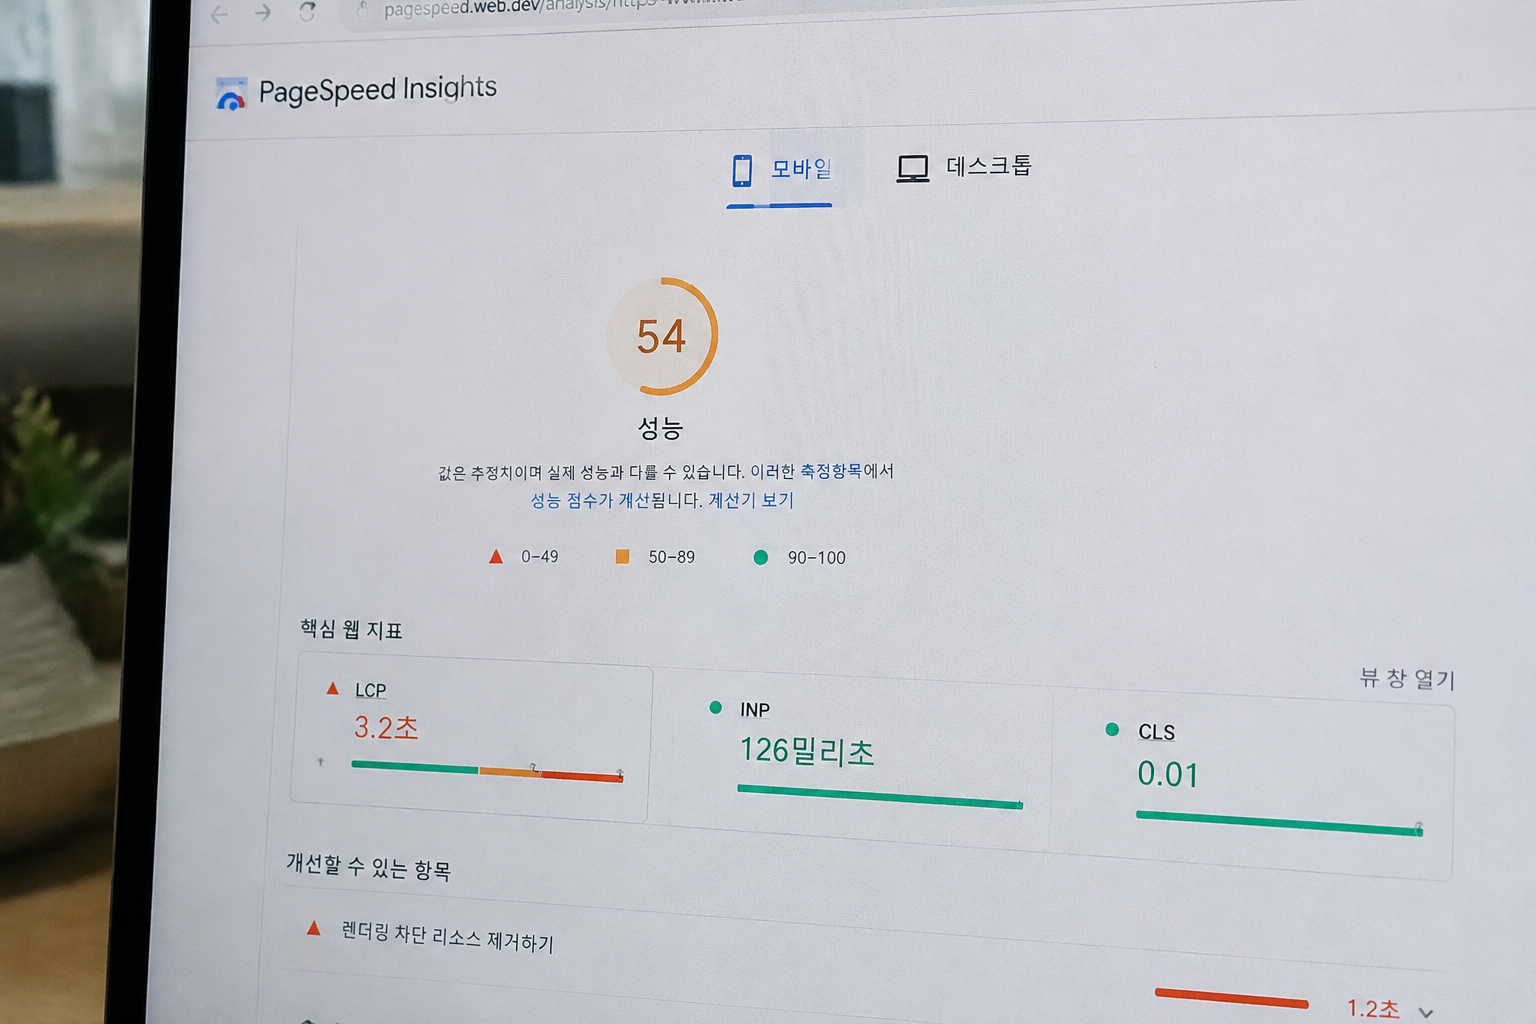Click the LCP metric label
This screenshot has height=1024, width=1536.
[371, 690]
